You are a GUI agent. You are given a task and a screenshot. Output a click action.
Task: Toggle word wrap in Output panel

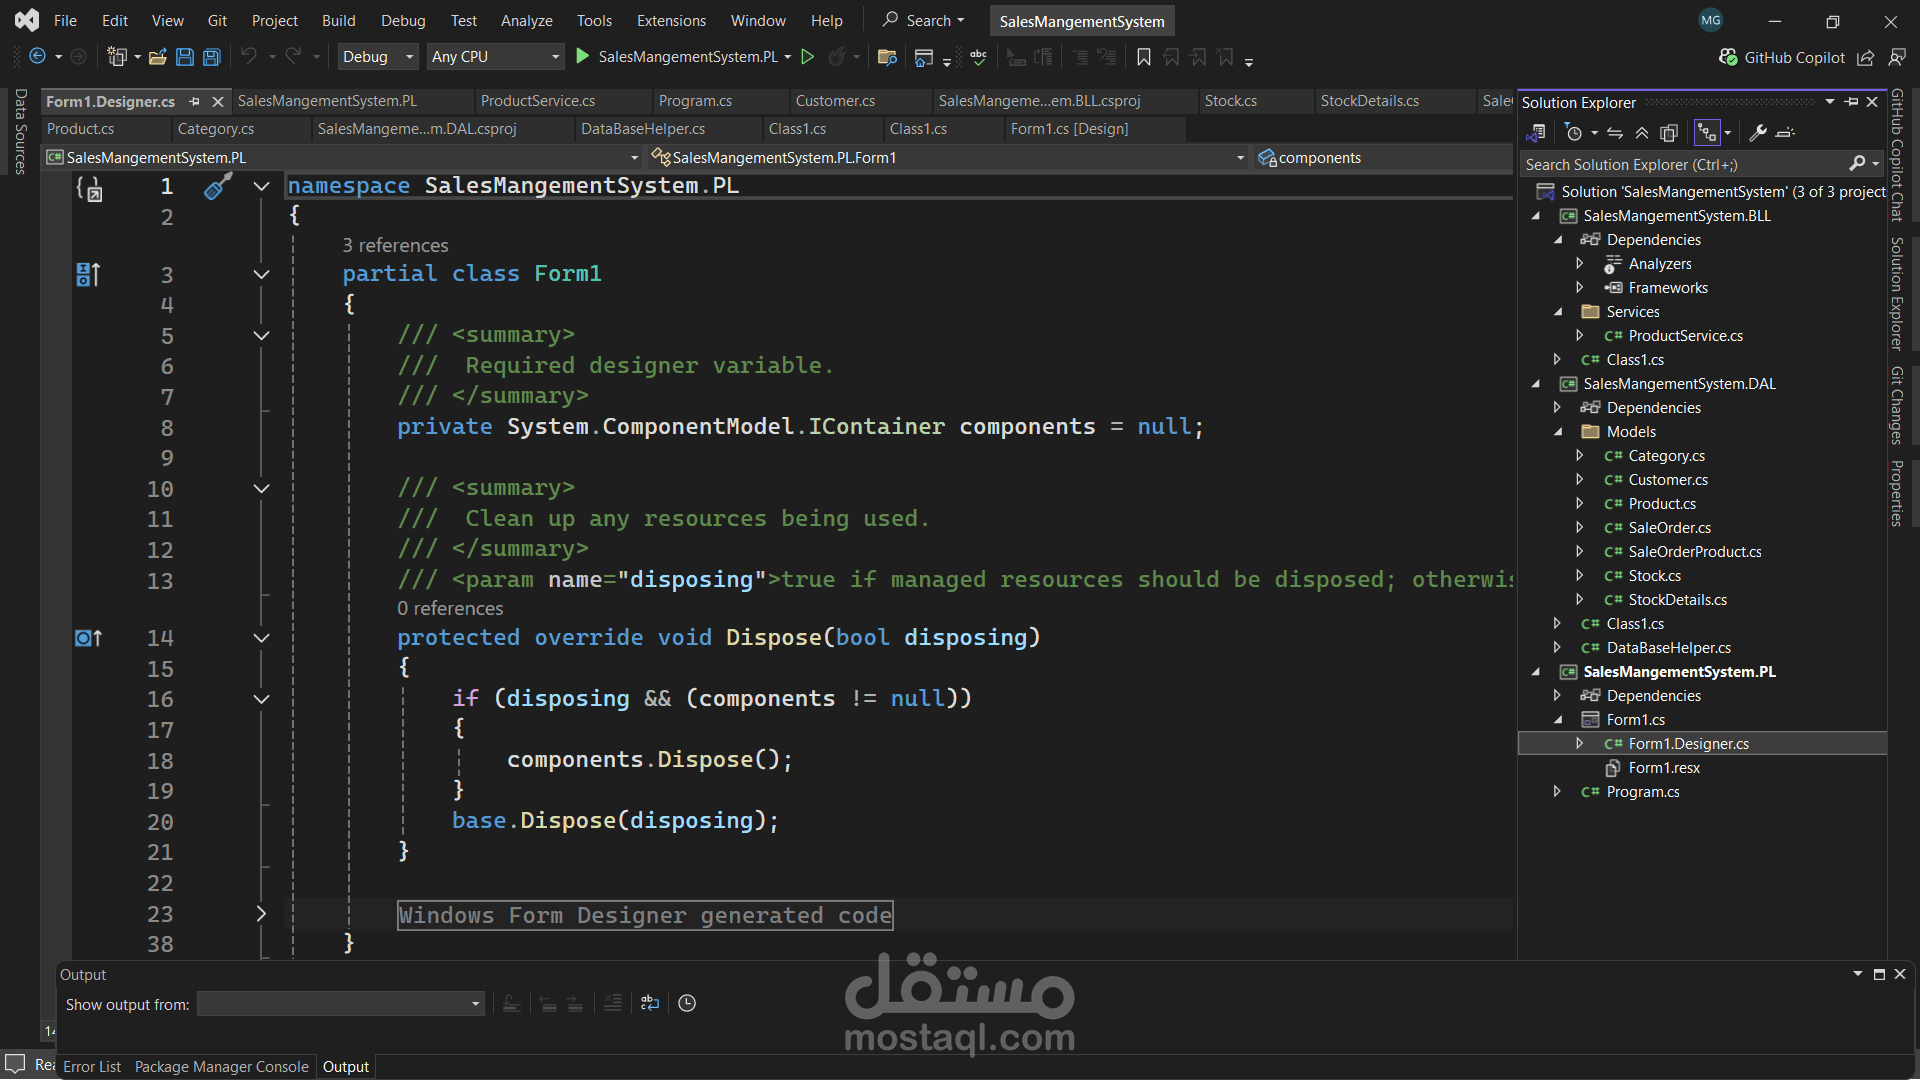[650, 1003]
